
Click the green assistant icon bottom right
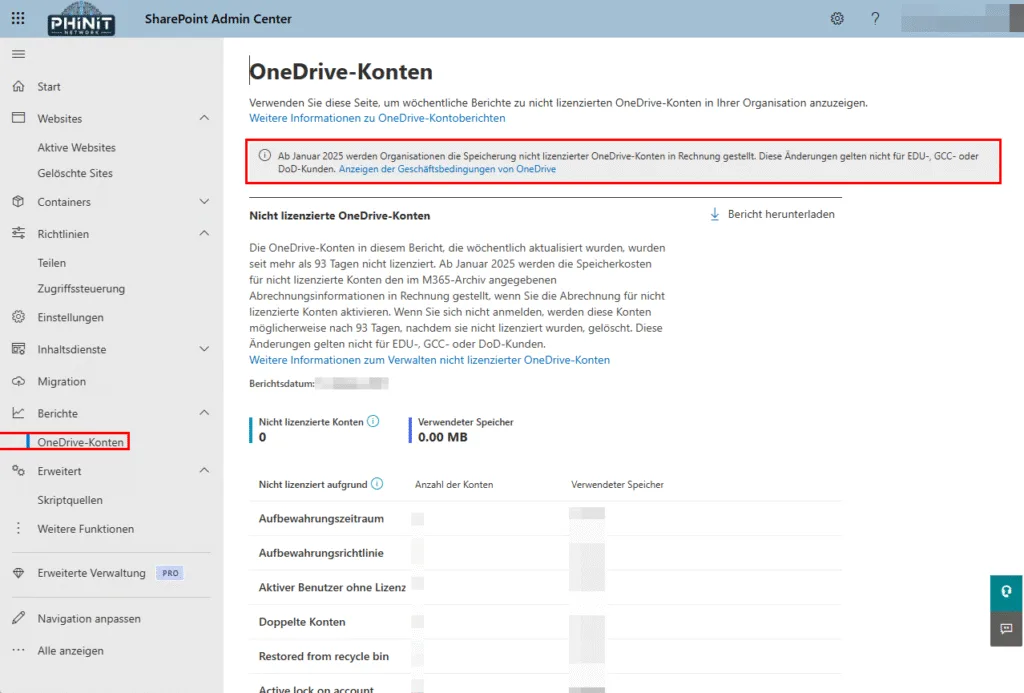(x=1006, y=592)
